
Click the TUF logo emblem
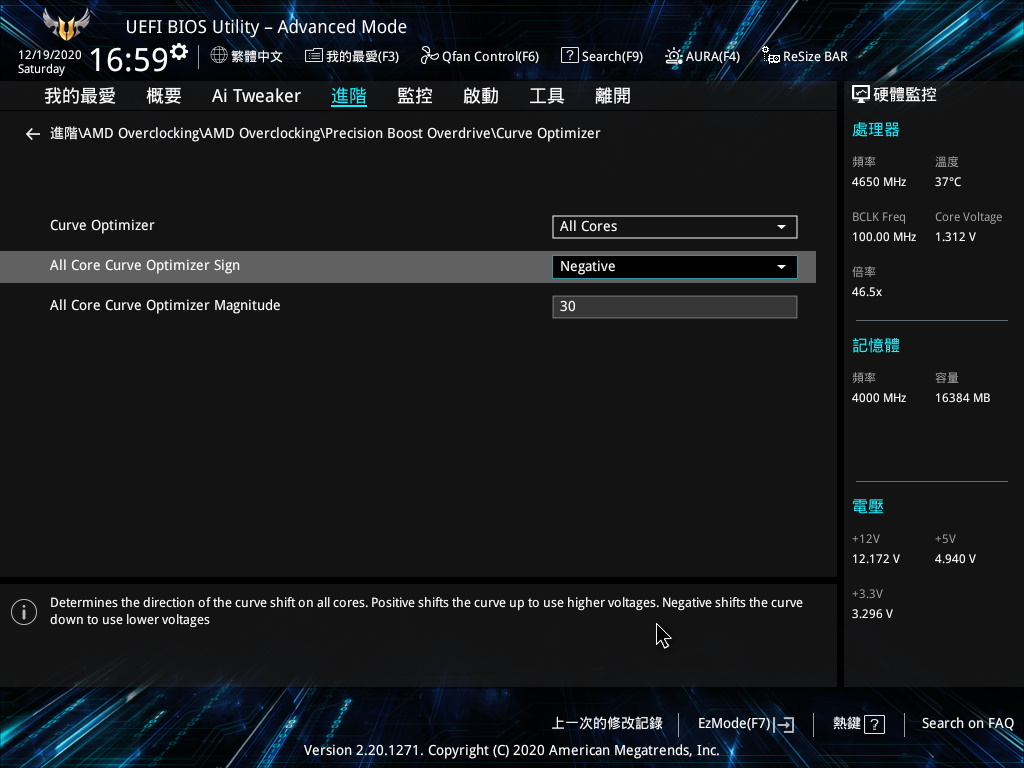click(x=66, y=24)
